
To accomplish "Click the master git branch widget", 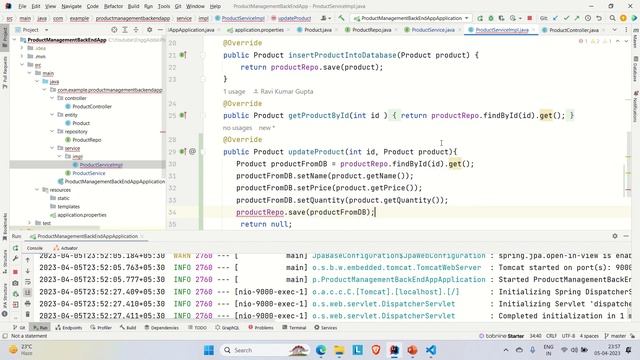I will coord(615,336).
